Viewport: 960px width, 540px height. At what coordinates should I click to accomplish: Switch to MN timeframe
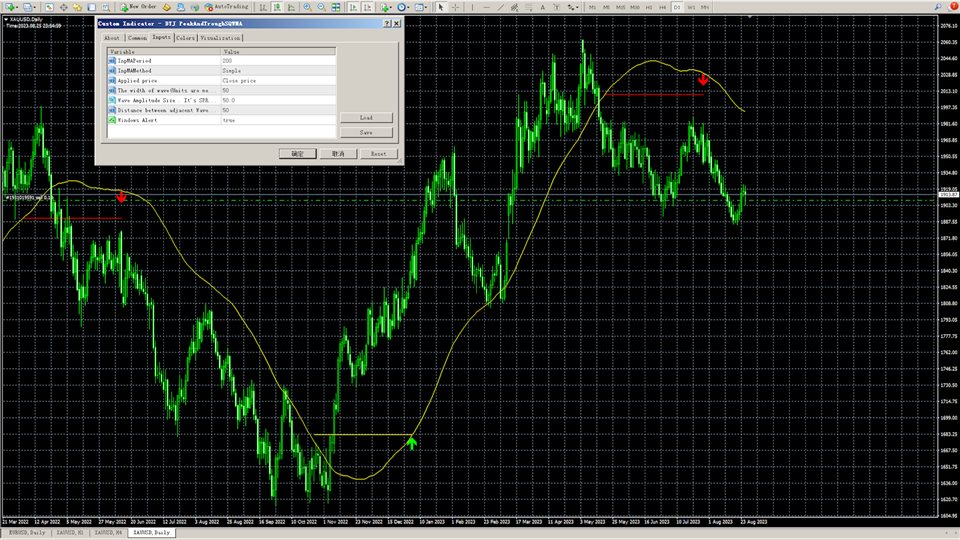tap(705, 7)
